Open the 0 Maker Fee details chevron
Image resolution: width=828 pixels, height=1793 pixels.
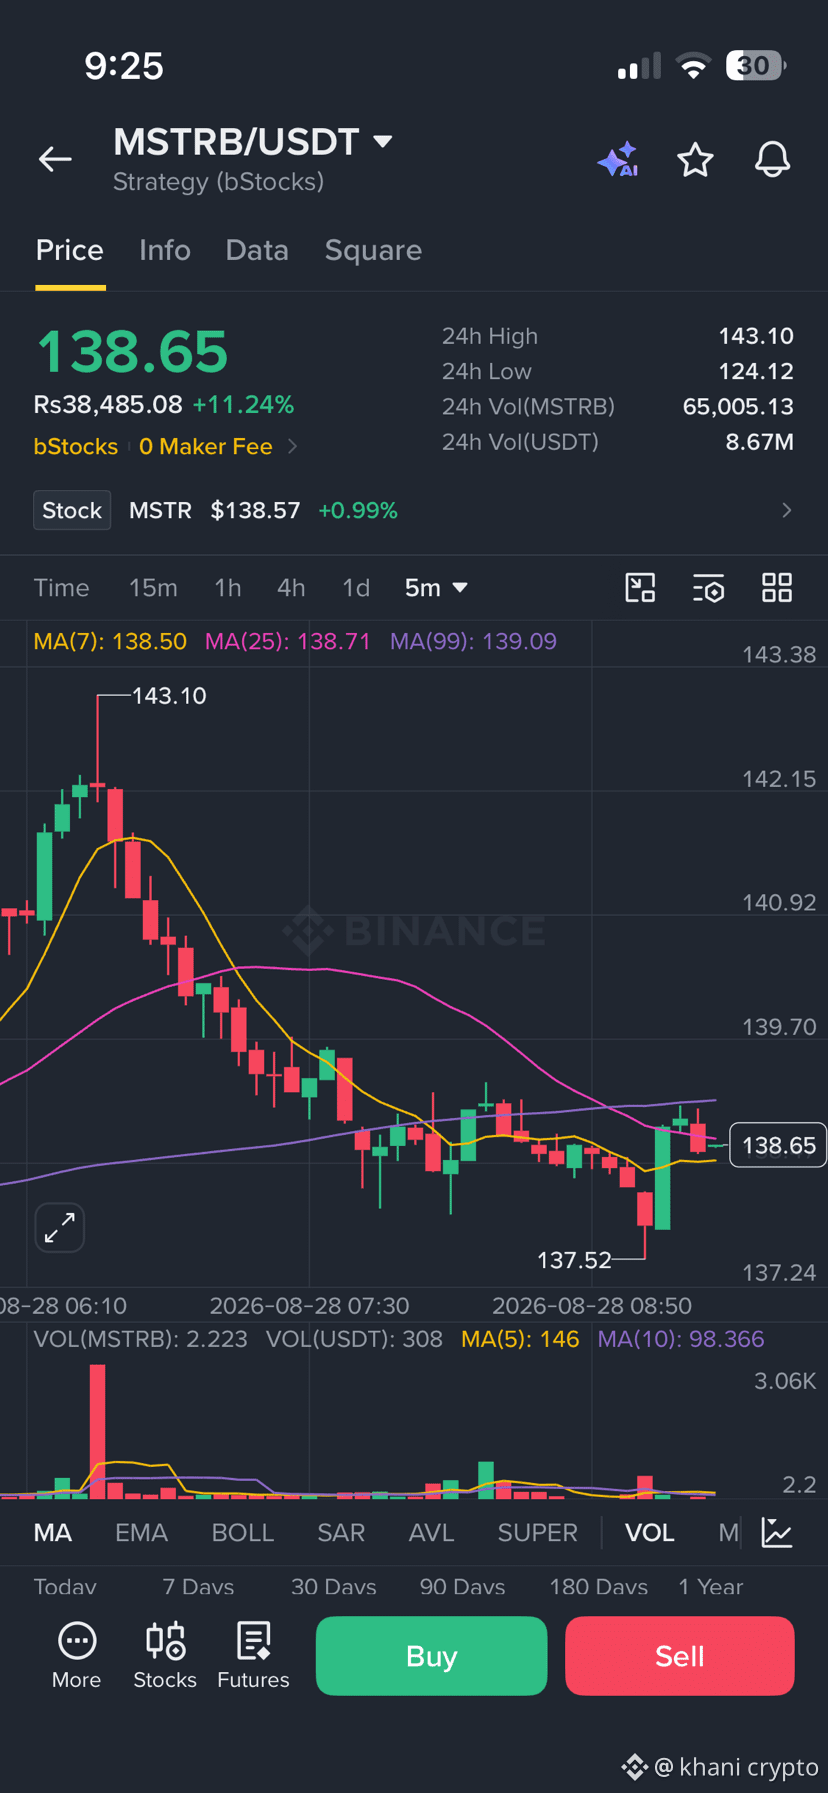pos(292,446)
